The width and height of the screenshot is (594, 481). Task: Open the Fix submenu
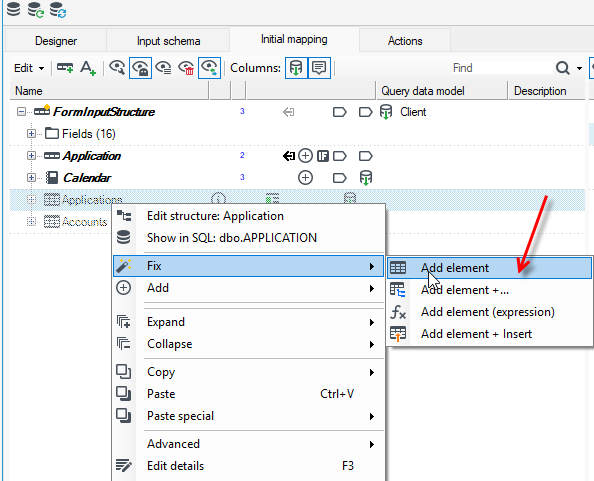[x=249, y=266]
